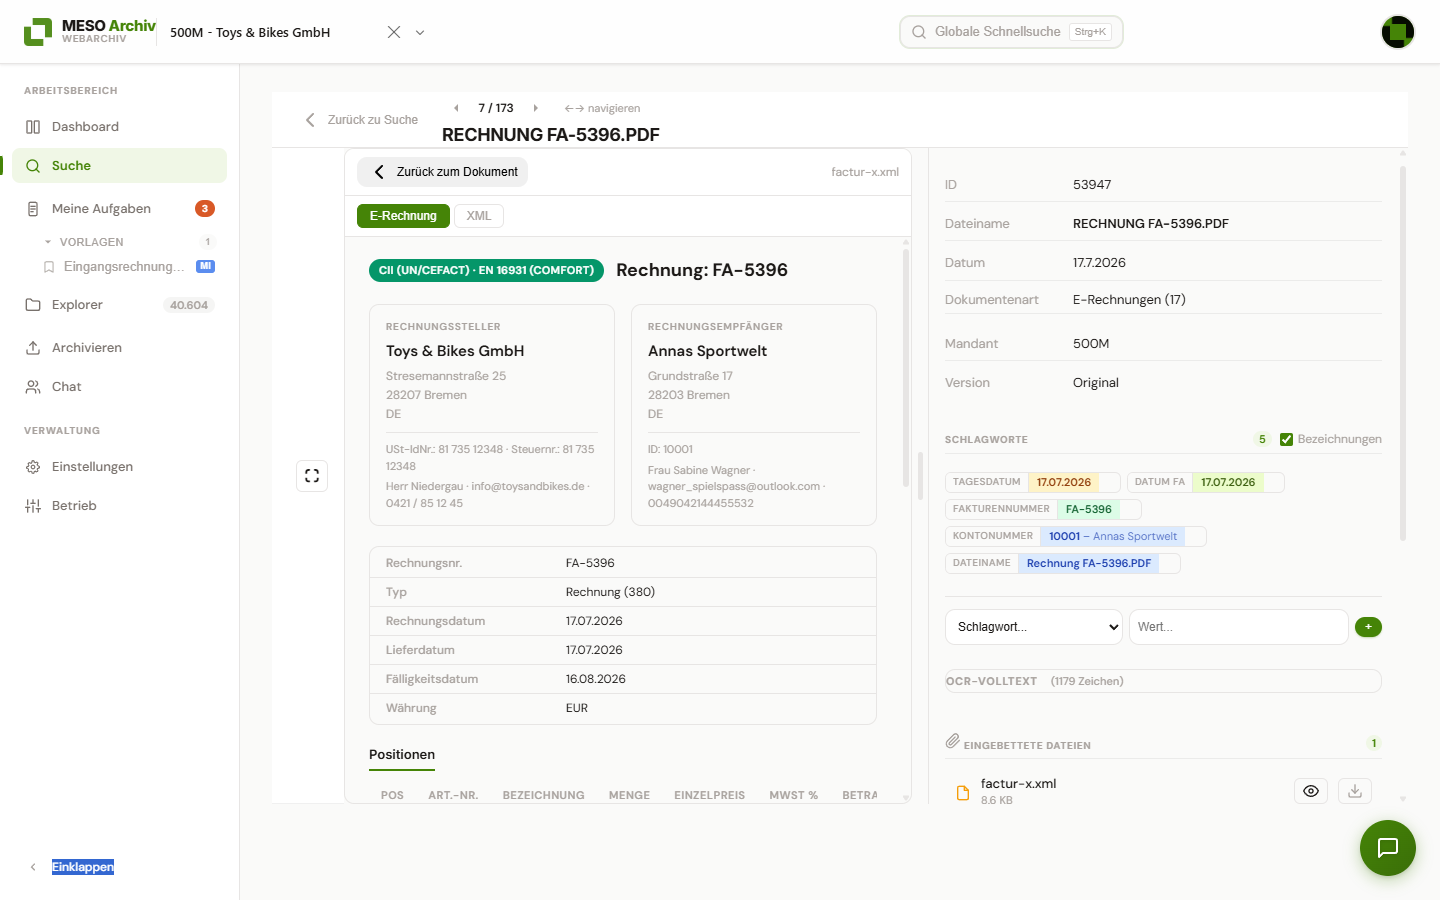Go to the next document arrow
The width and height of the screenshot is (1440, 900).
(535, 108)
